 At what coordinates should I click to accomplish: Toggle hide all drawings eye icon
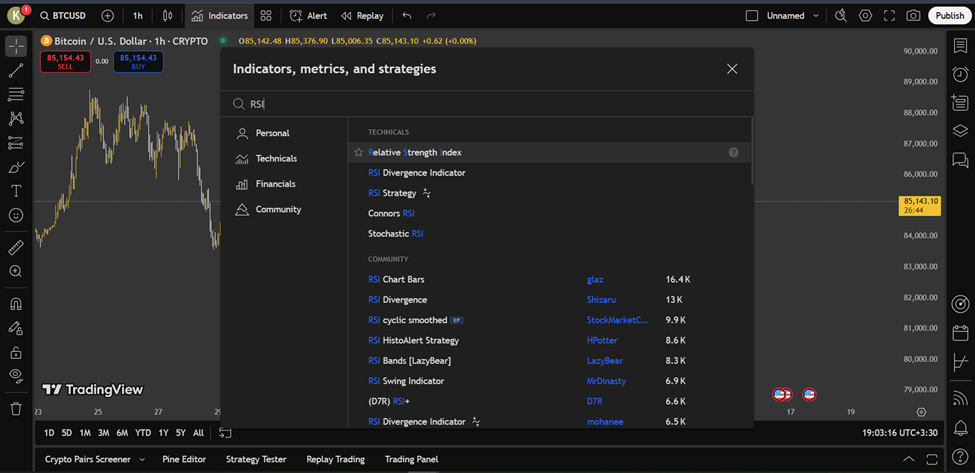tap(16, 376)
